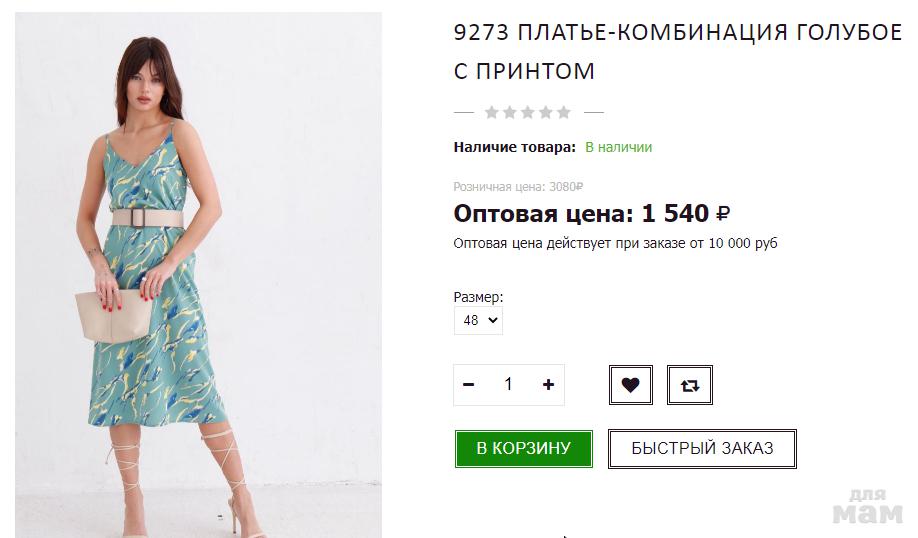918x538 pixels.
Task: Rate product with third star
Action: click(527, 112)
